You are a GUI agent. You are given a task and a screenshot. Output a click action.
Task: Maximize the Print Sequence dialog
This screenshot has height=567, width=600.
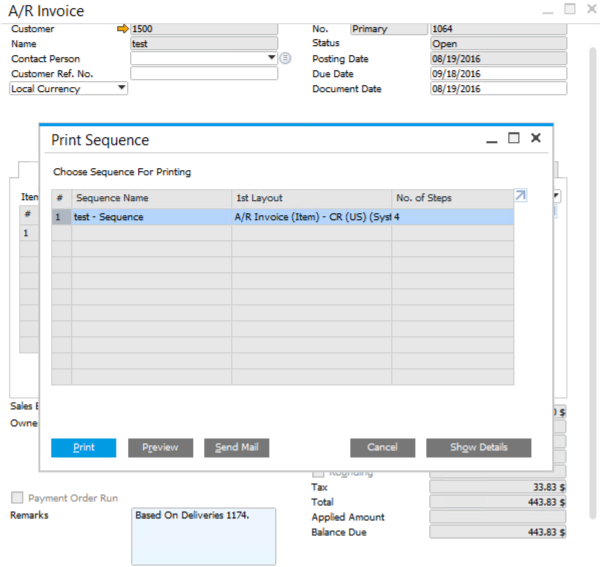[514, 139]
